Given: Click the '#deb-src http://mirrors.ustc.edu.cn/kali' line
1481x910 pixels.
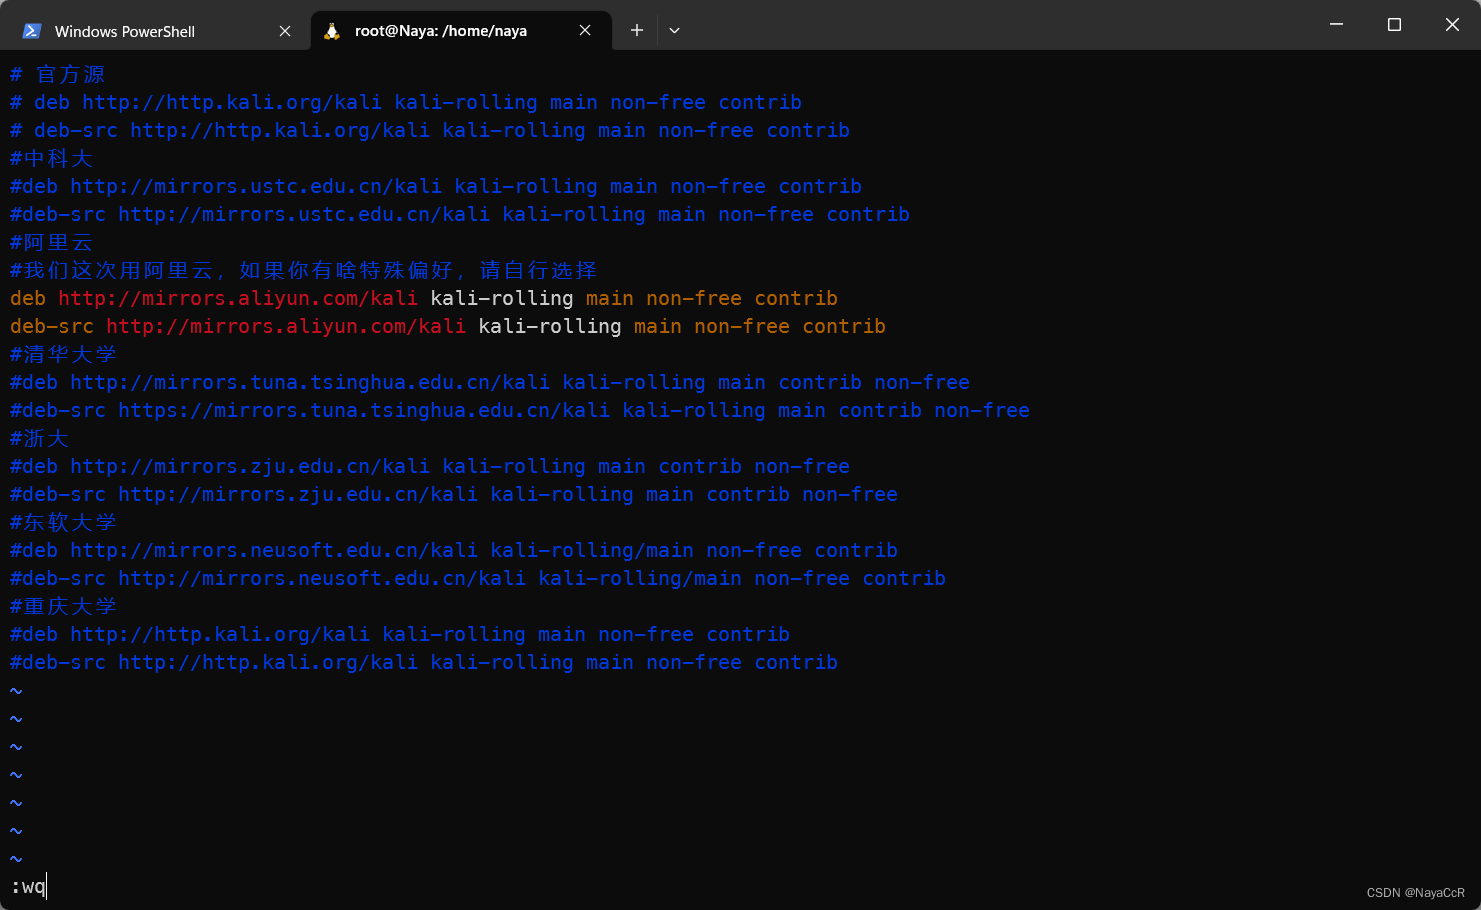Looking at the screenshot, I should [x=460, y=214].
